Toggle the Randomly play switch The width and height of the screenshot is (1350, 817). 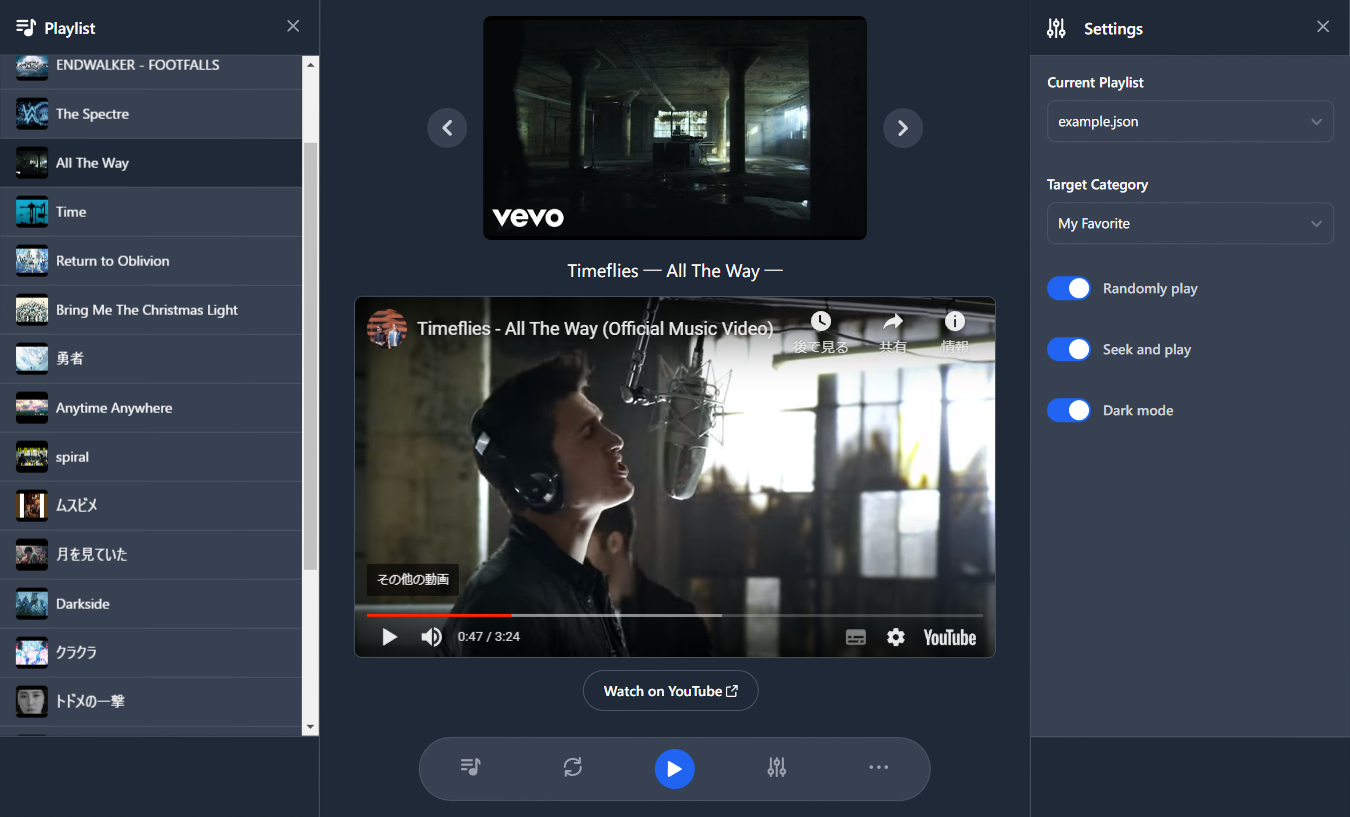point(1069,288)
